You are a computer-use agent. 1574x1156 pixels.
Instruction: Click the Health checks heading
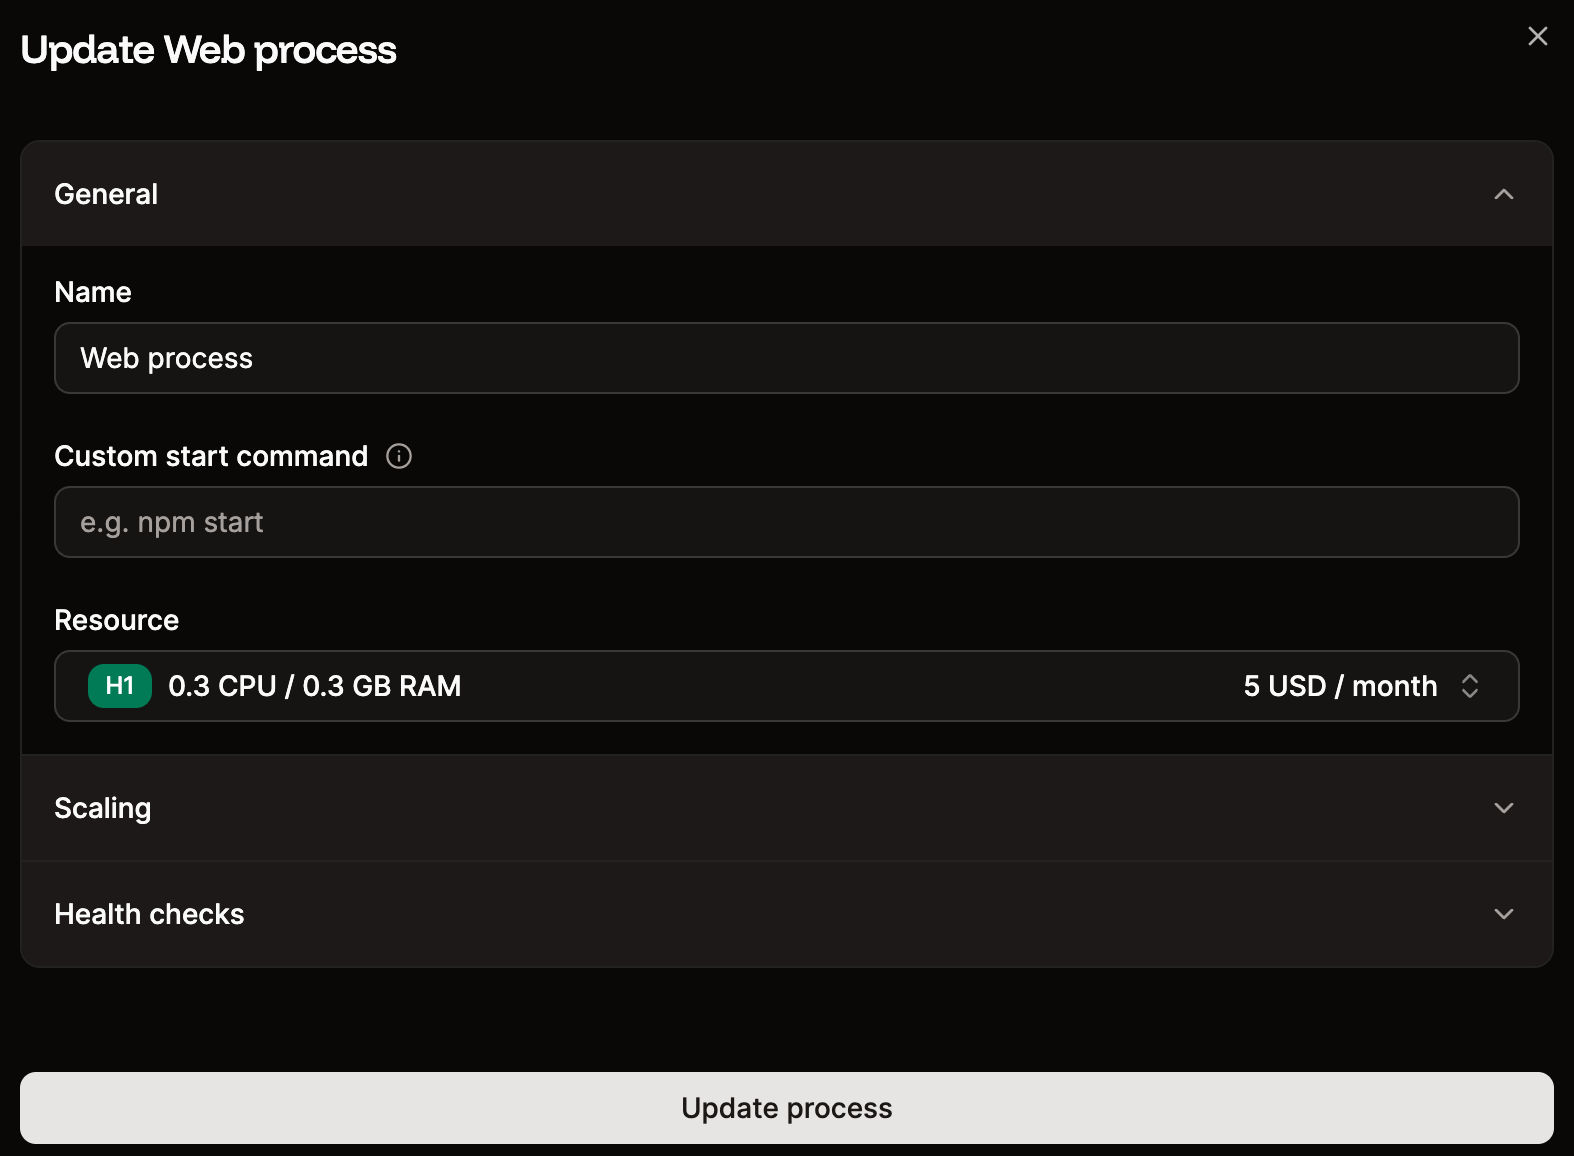click(x=150, y=913)
